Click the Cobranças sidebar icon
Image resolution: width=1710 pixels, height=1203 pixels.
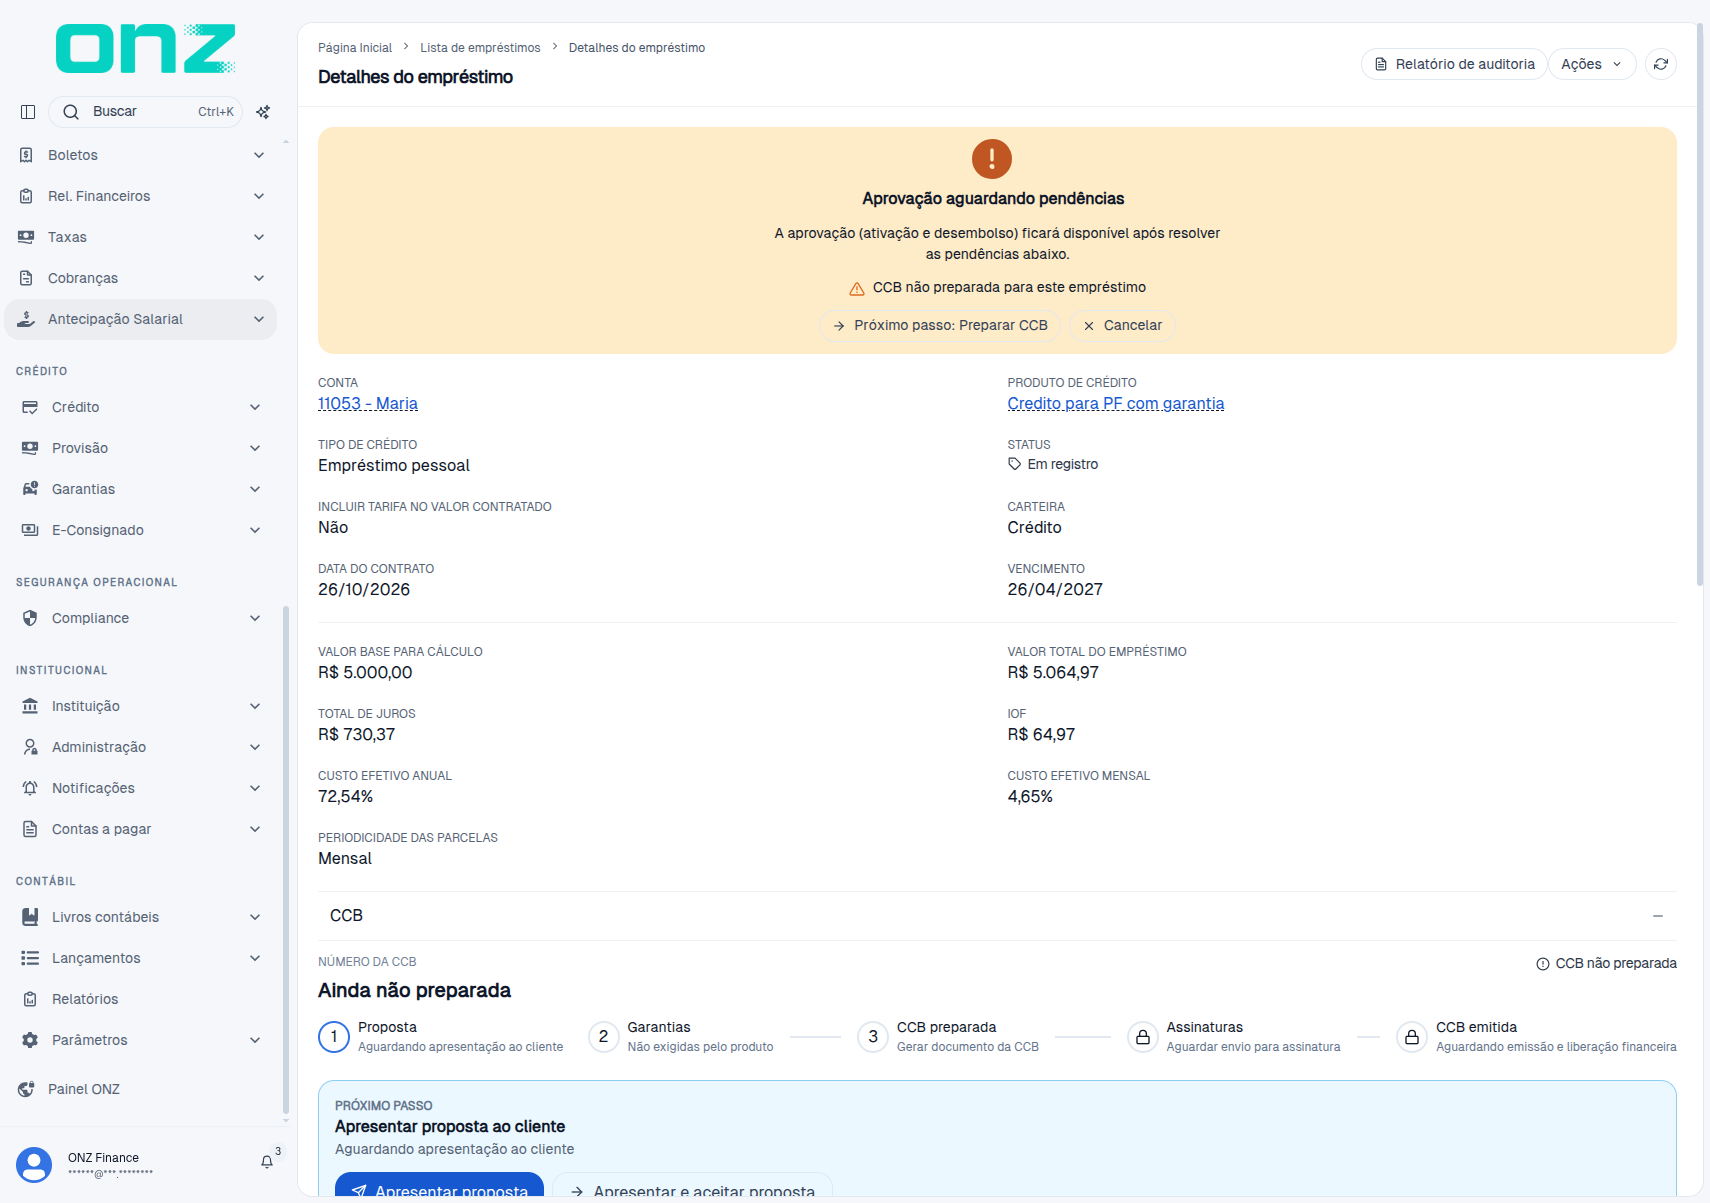[x=26, y=278]
